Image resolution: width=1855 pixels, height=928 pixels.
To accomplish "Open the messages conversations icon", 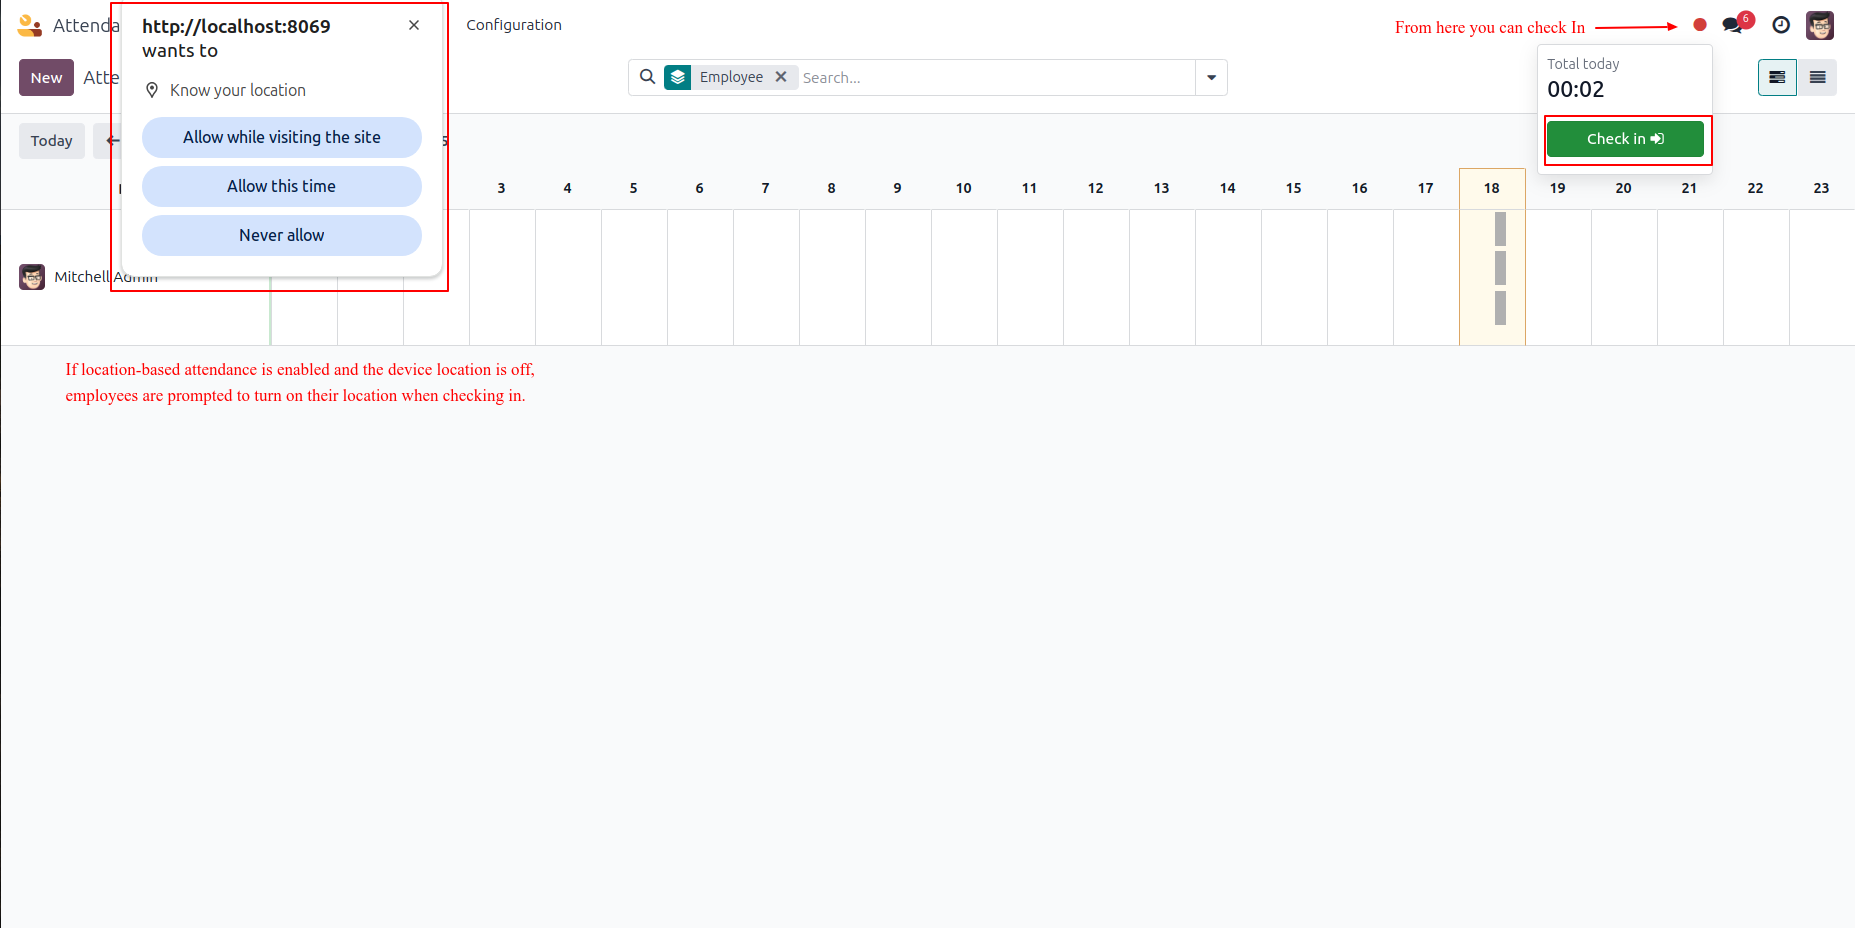I will 1733,25.
